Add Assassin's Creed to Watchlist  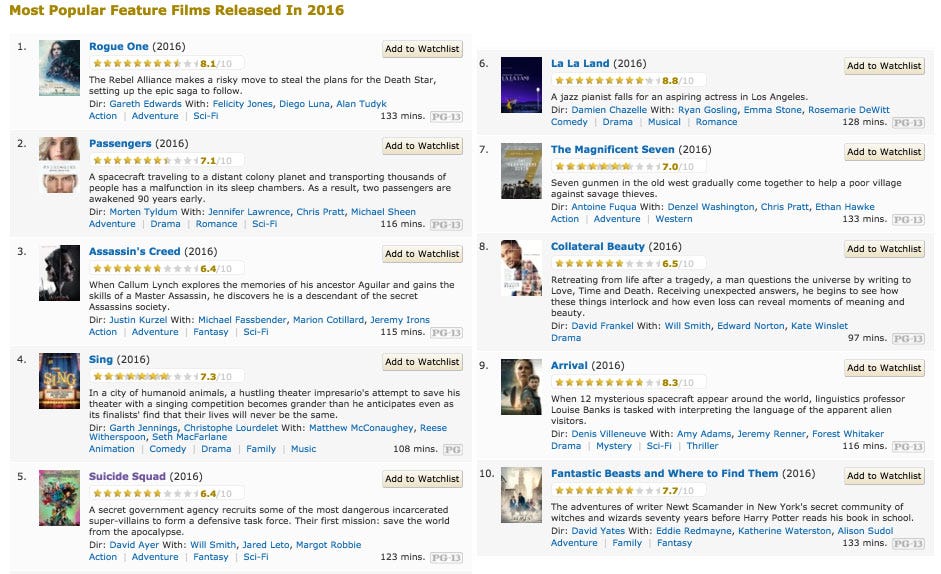tap(422, 254)
